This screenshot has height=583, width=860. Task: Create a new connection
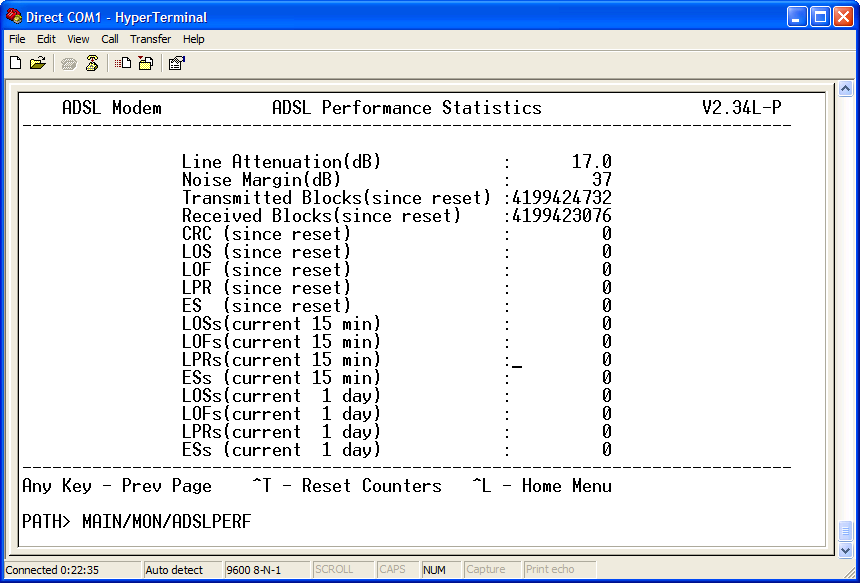[15, 62]
